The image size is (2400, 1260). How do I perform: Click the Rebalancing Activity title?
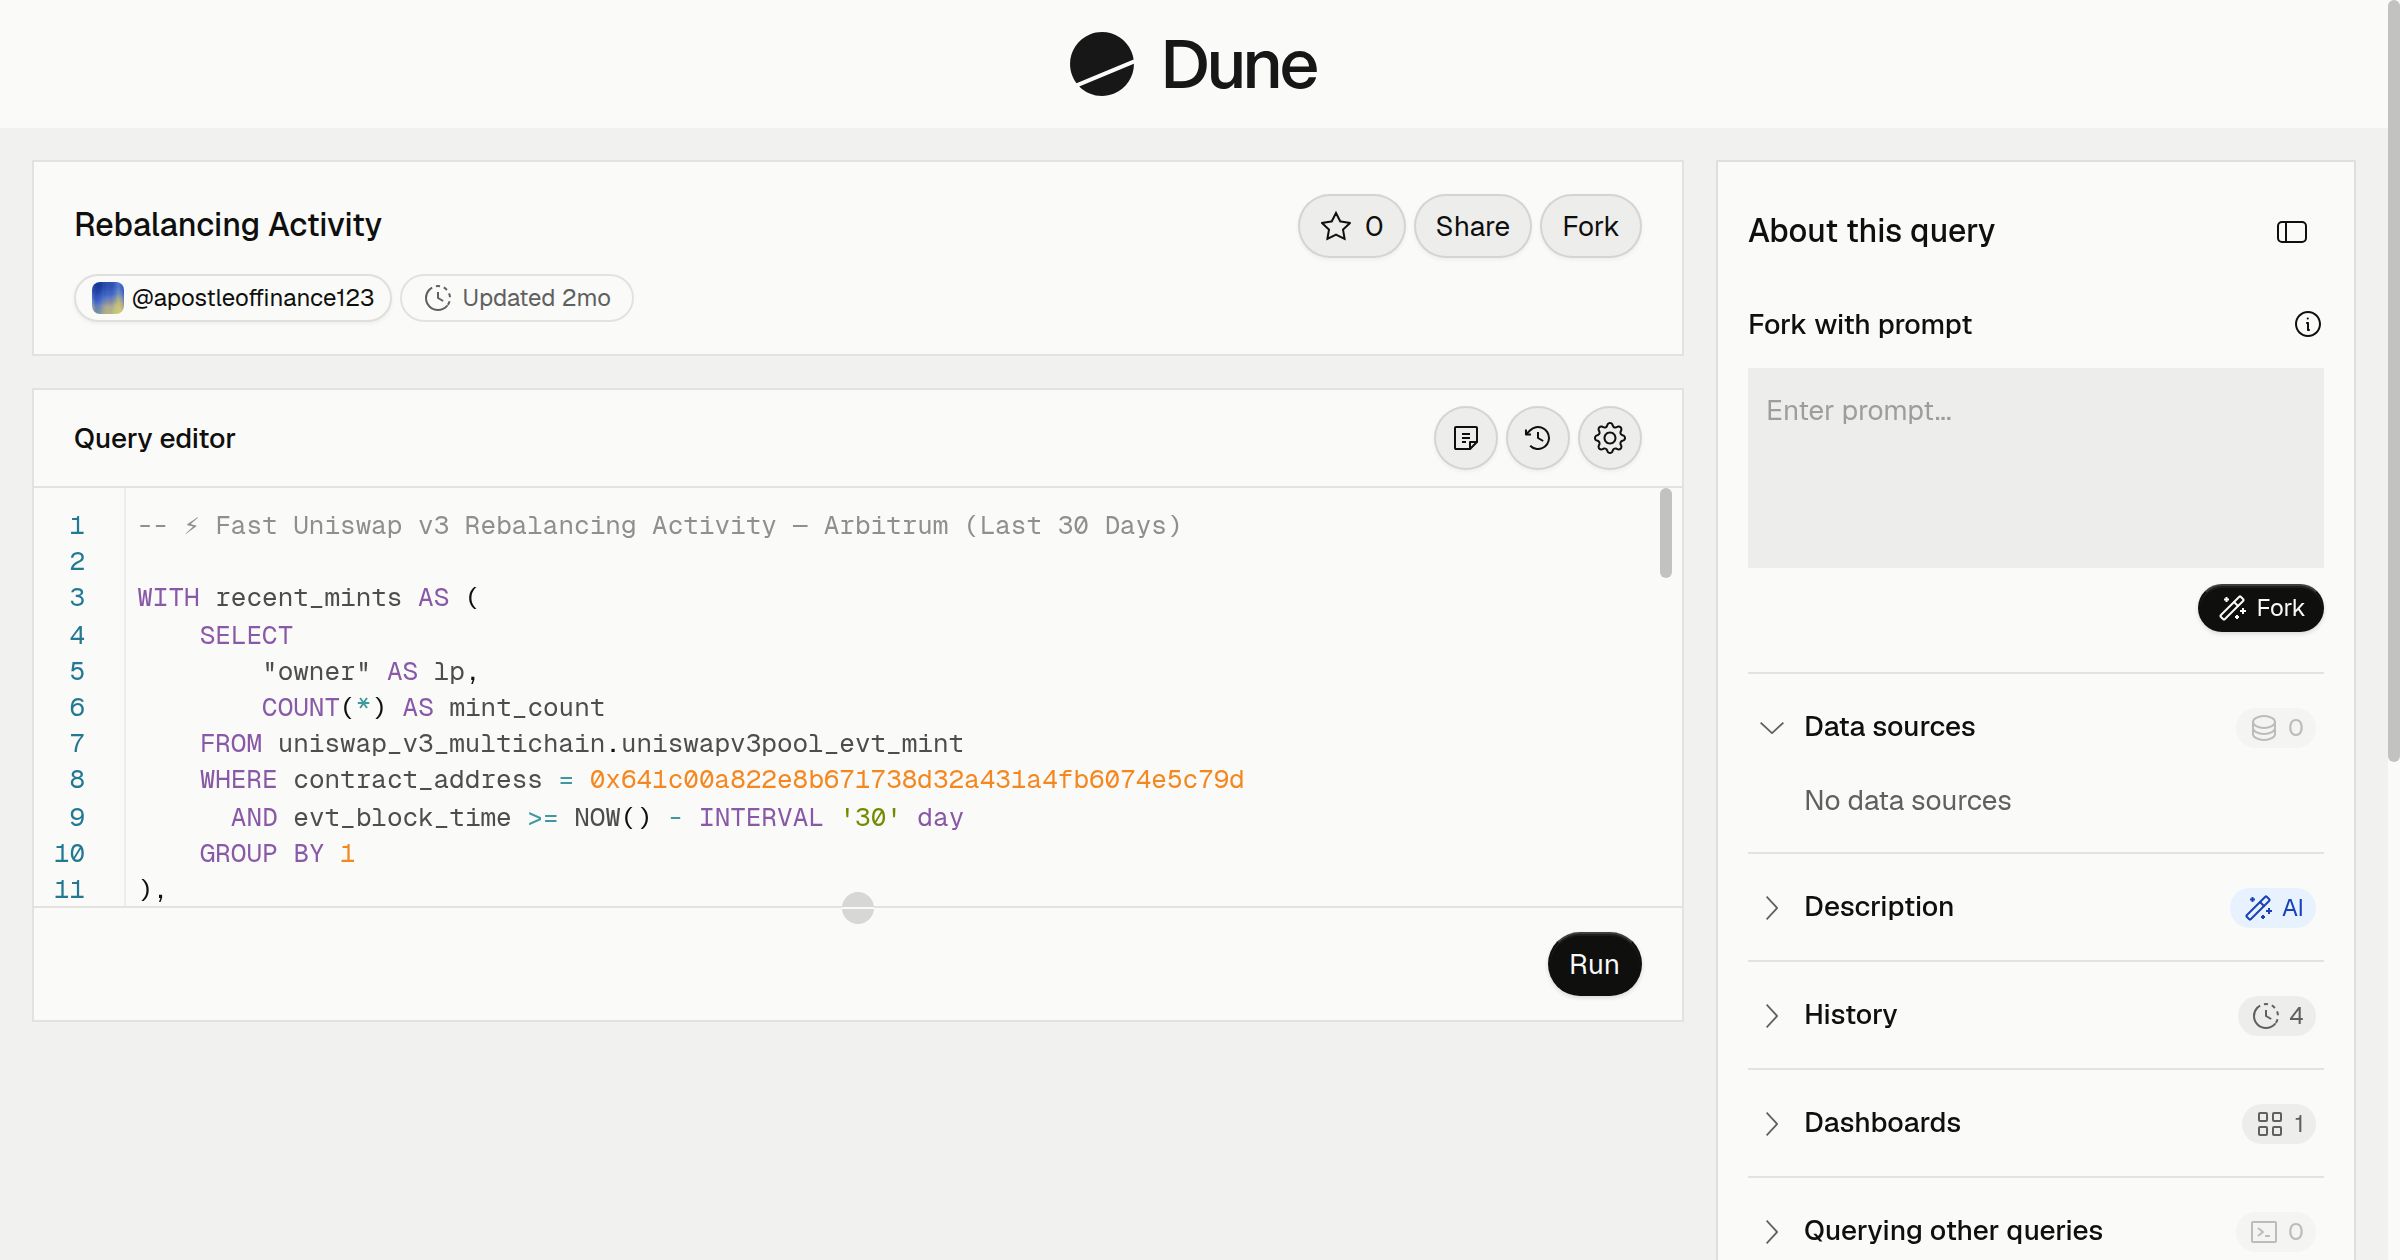pos(228,225)
